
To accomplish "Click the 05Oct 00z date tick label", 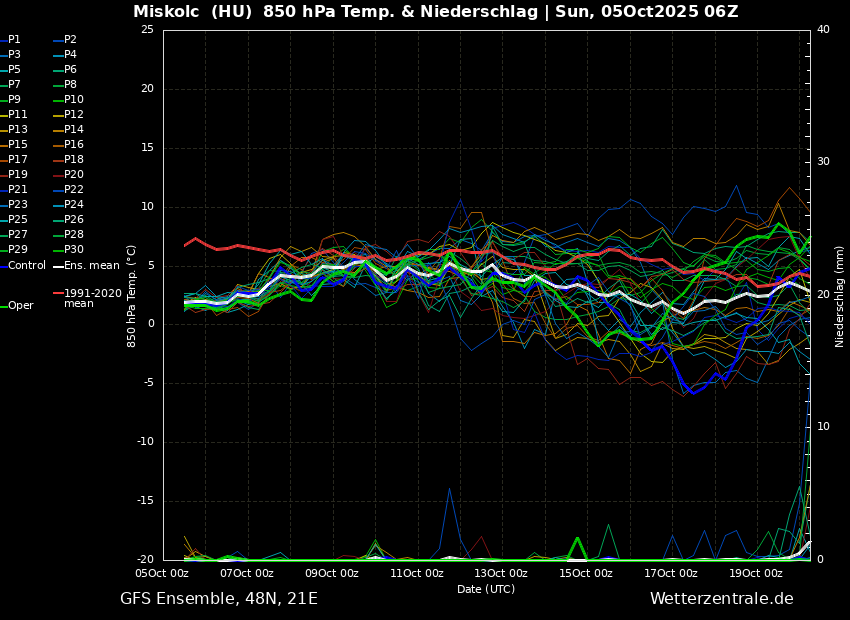I will click(x=162, y=573).
